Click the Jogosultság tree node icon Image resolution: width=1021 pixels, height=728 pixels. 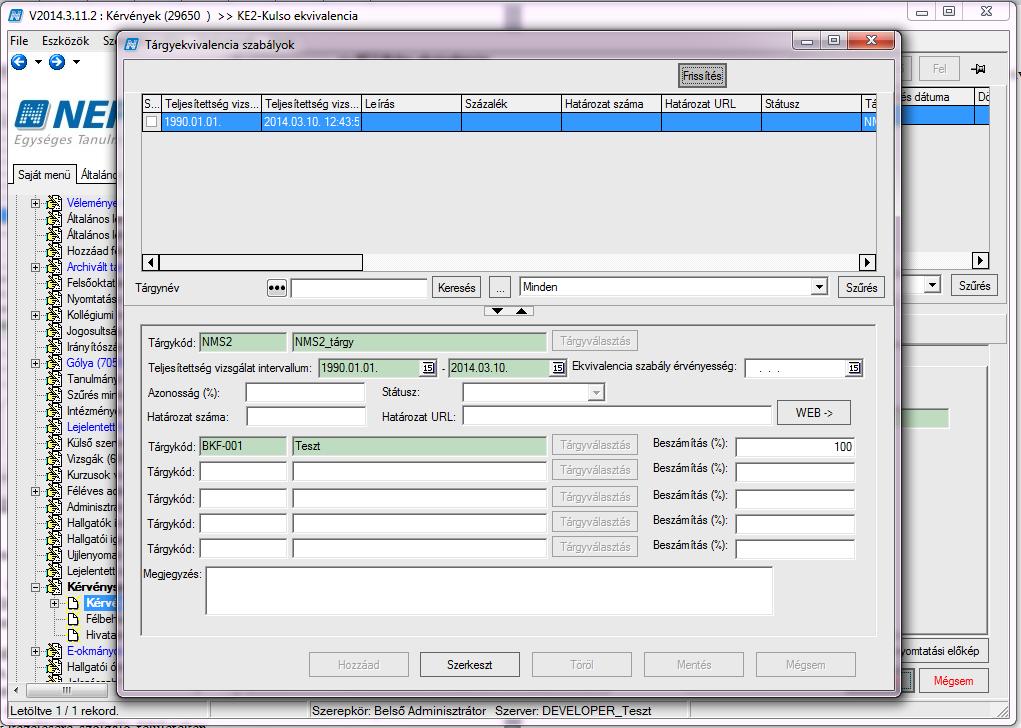coord(54,331)
